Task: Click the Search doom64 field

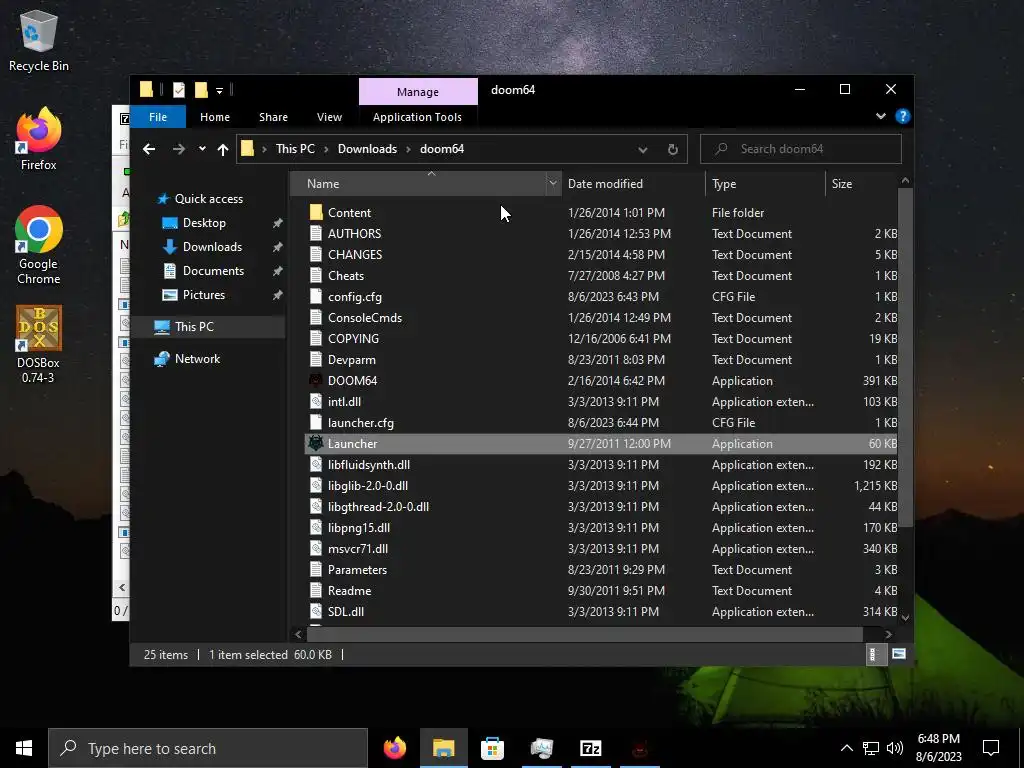Action: 801,149
